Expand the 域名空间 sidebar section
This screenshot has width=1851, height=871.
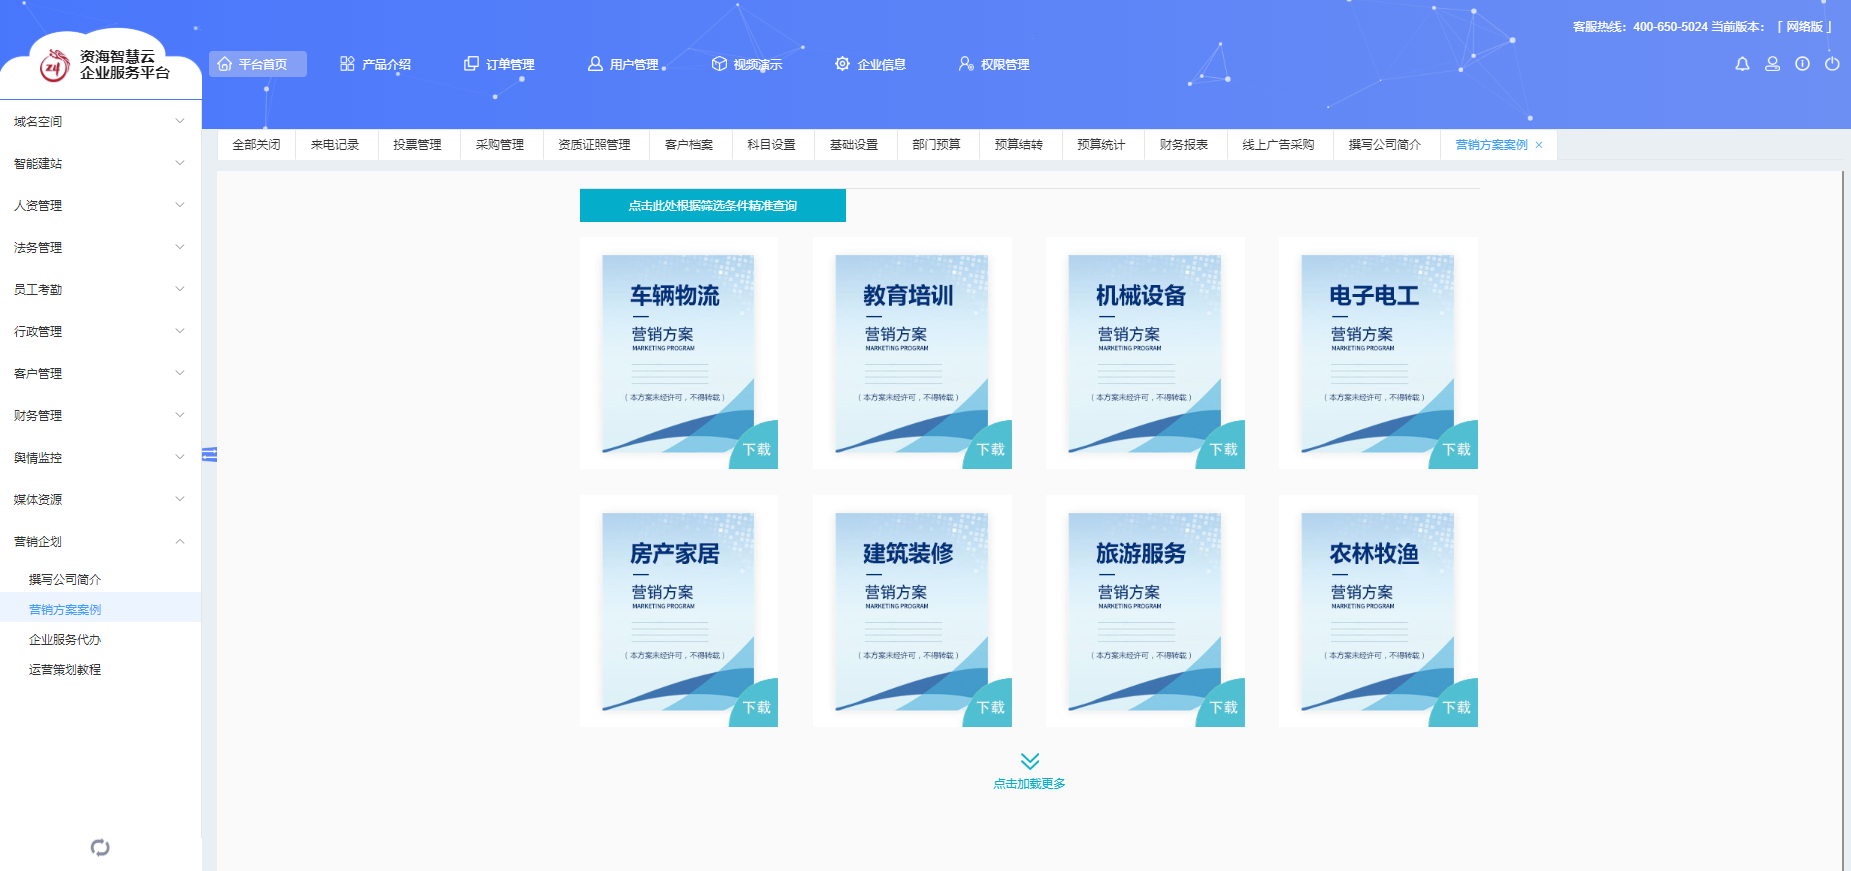[x=100, y=121]
